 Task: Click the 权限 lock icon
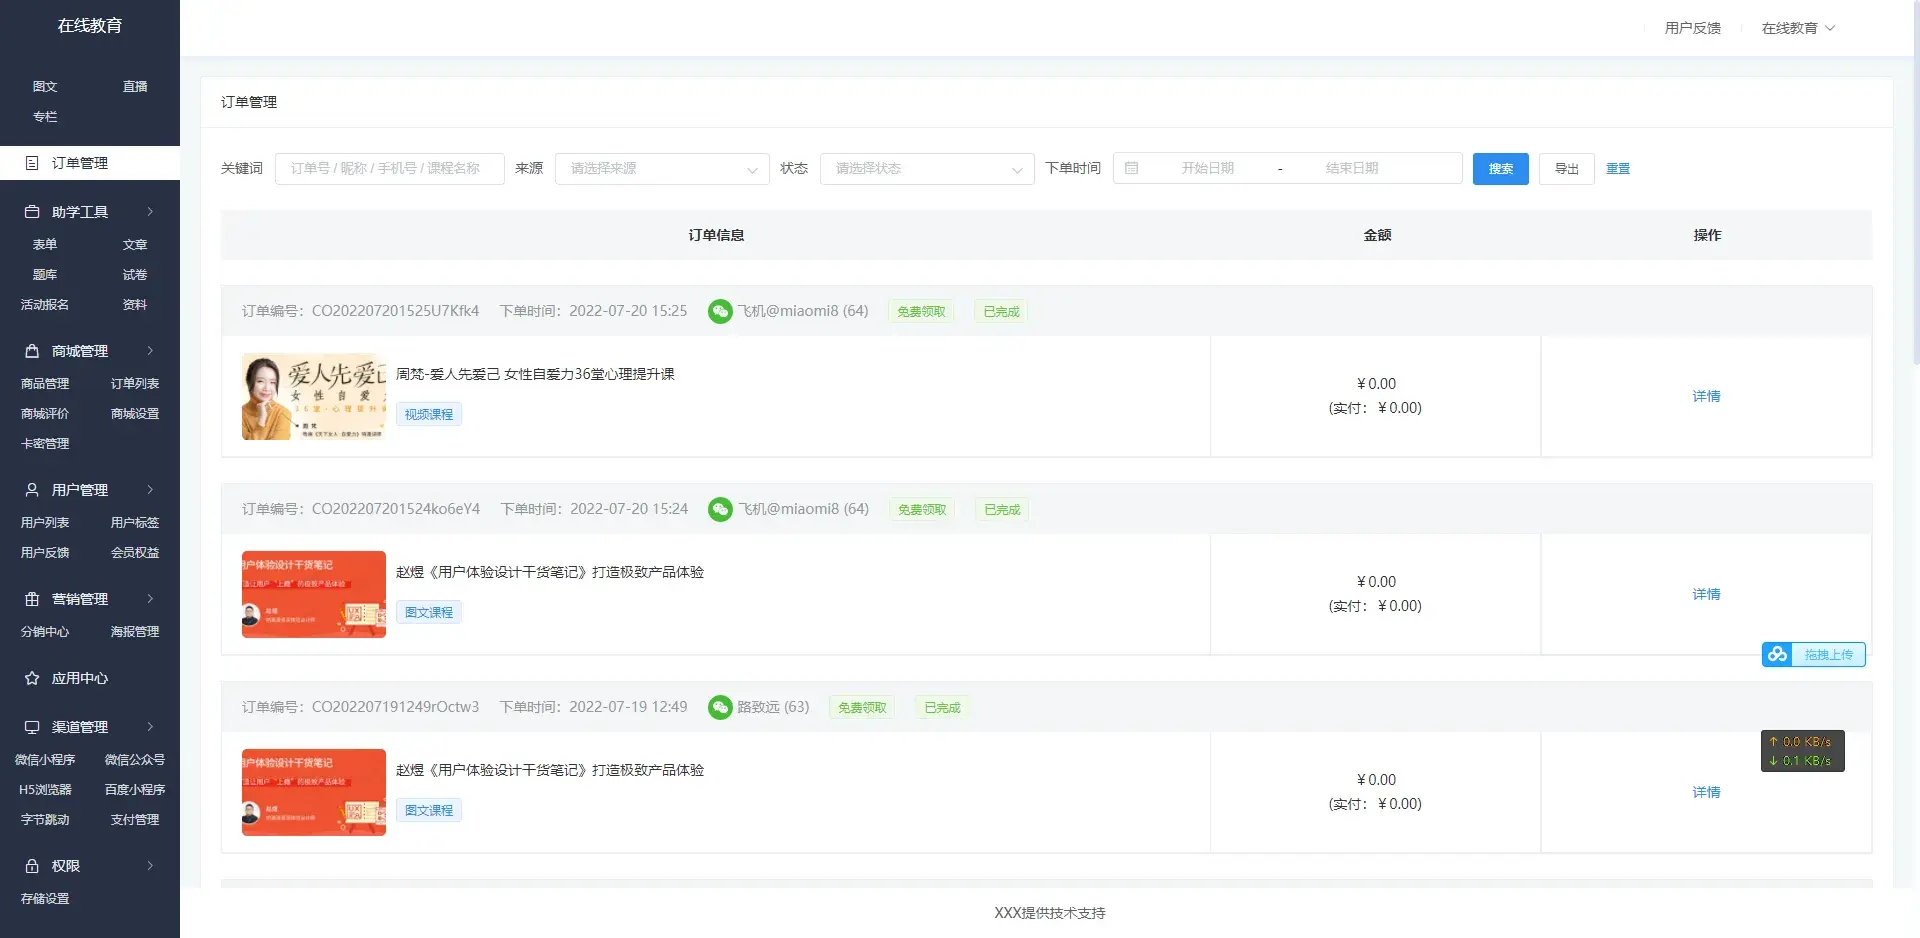click(x=32, y=866)
